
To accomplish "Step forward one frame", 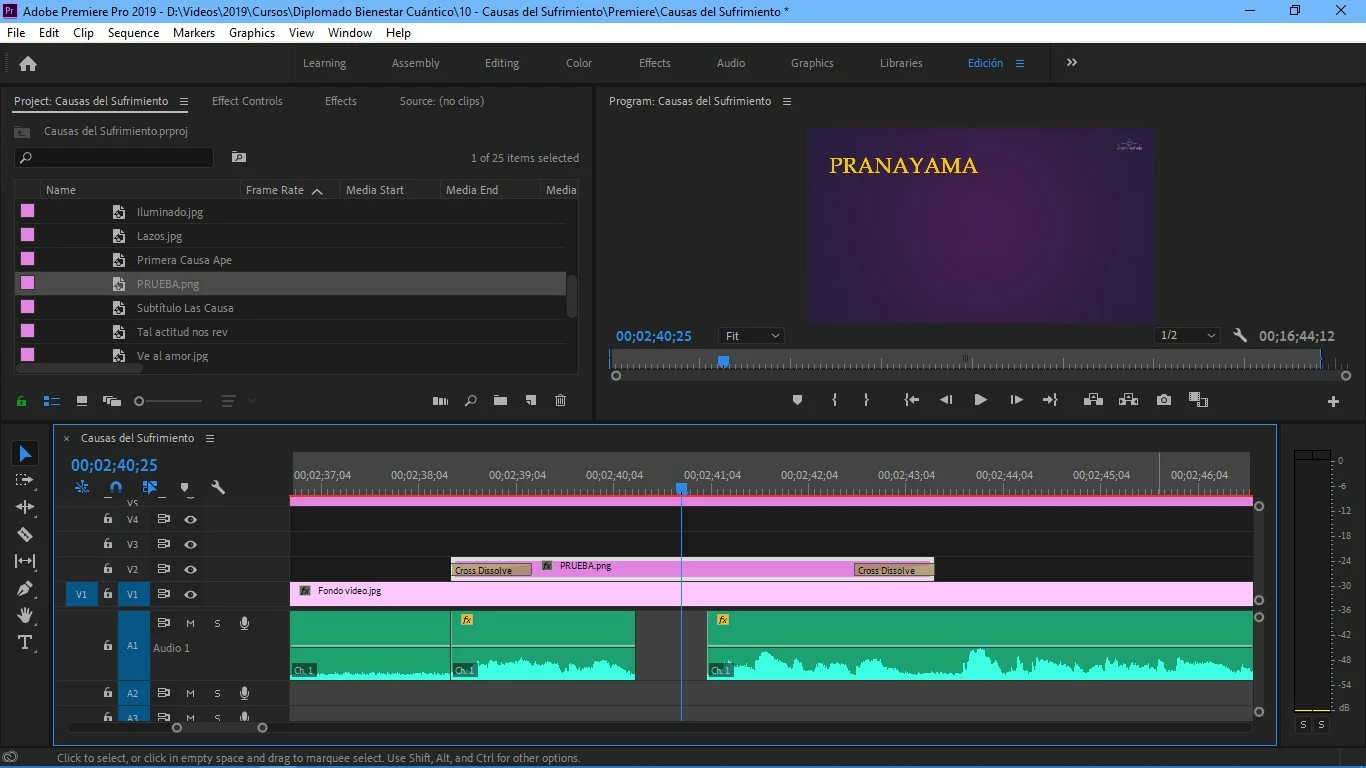I will pos(1016,400).
